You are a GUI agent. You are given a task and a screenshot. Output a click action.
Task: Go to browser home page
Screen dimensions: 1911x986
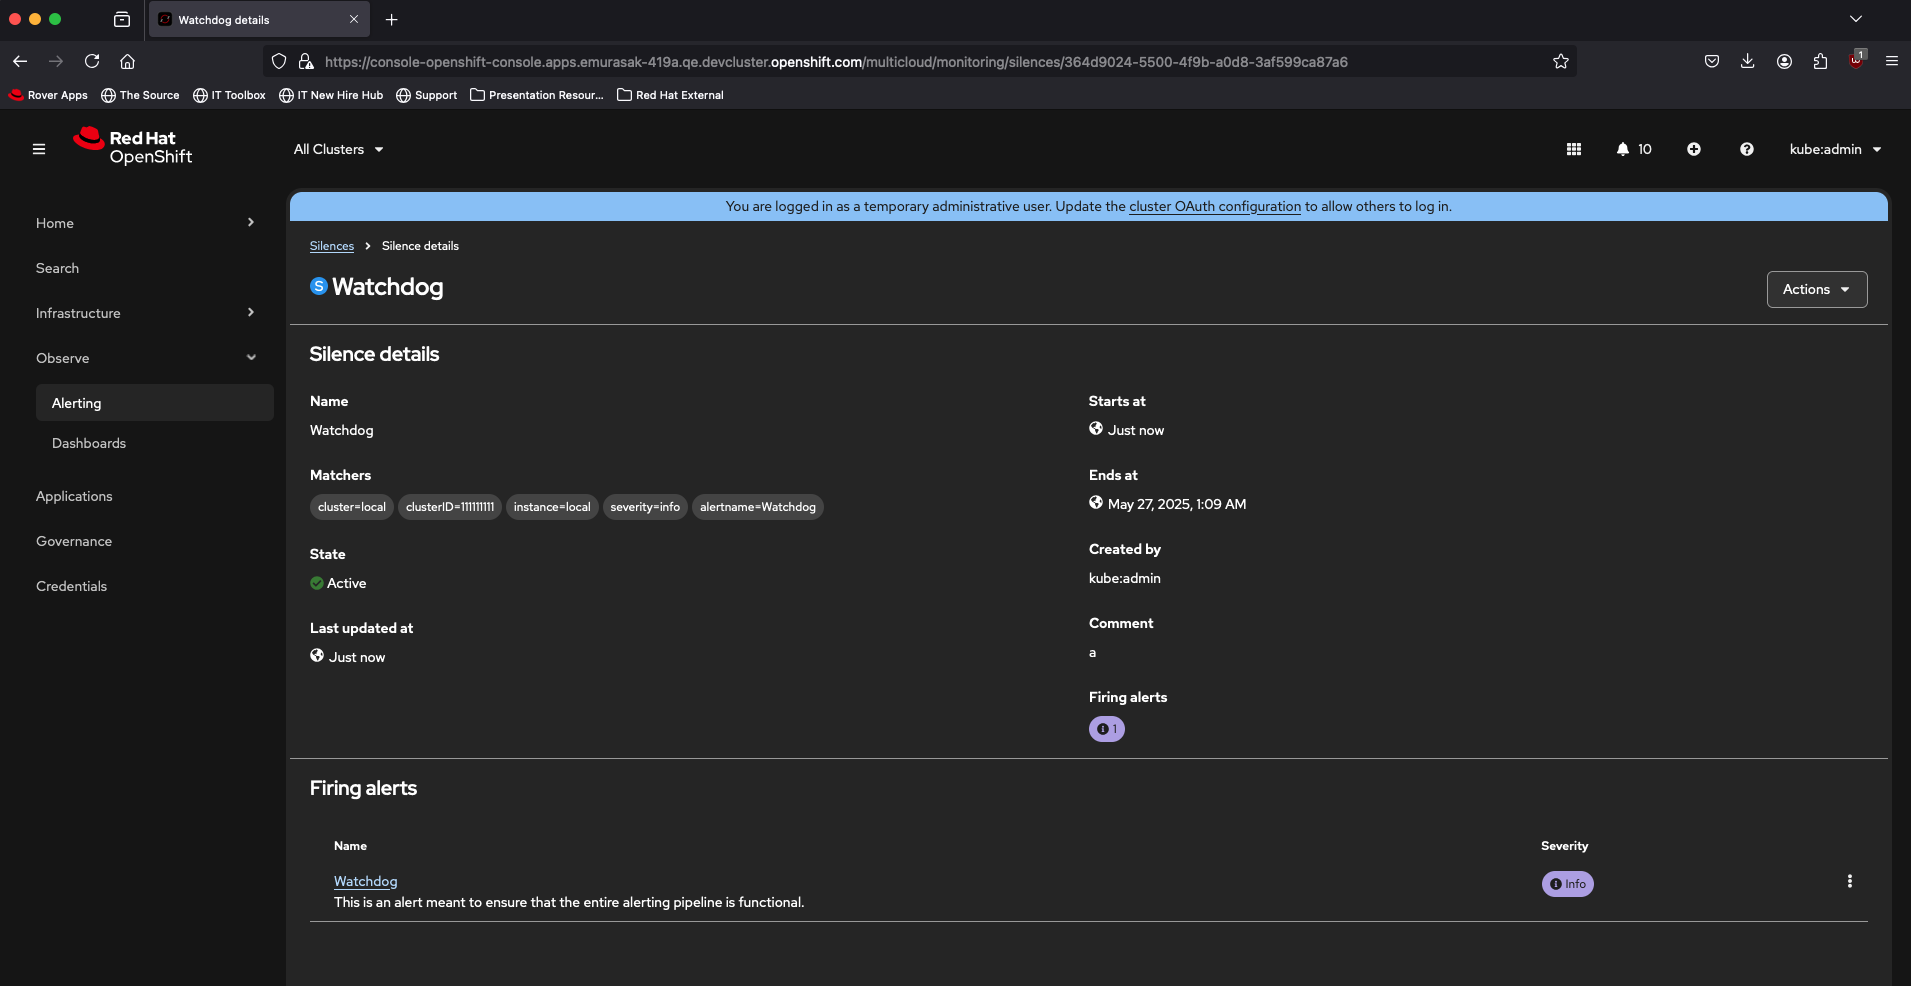tap(128, 61)
